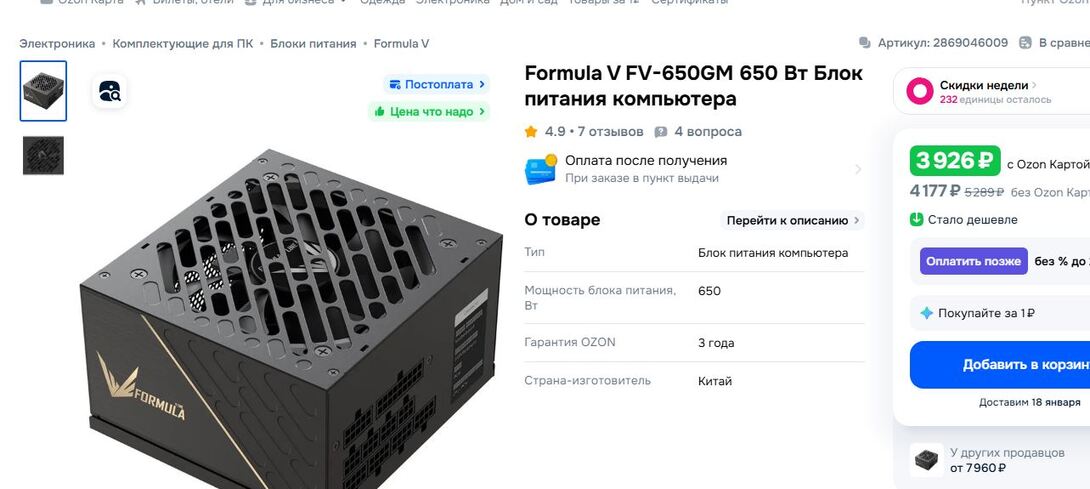Viewport: 1090px width, 489px height.
Task: Expand the Постоплата badge
Action: (437, 85)
